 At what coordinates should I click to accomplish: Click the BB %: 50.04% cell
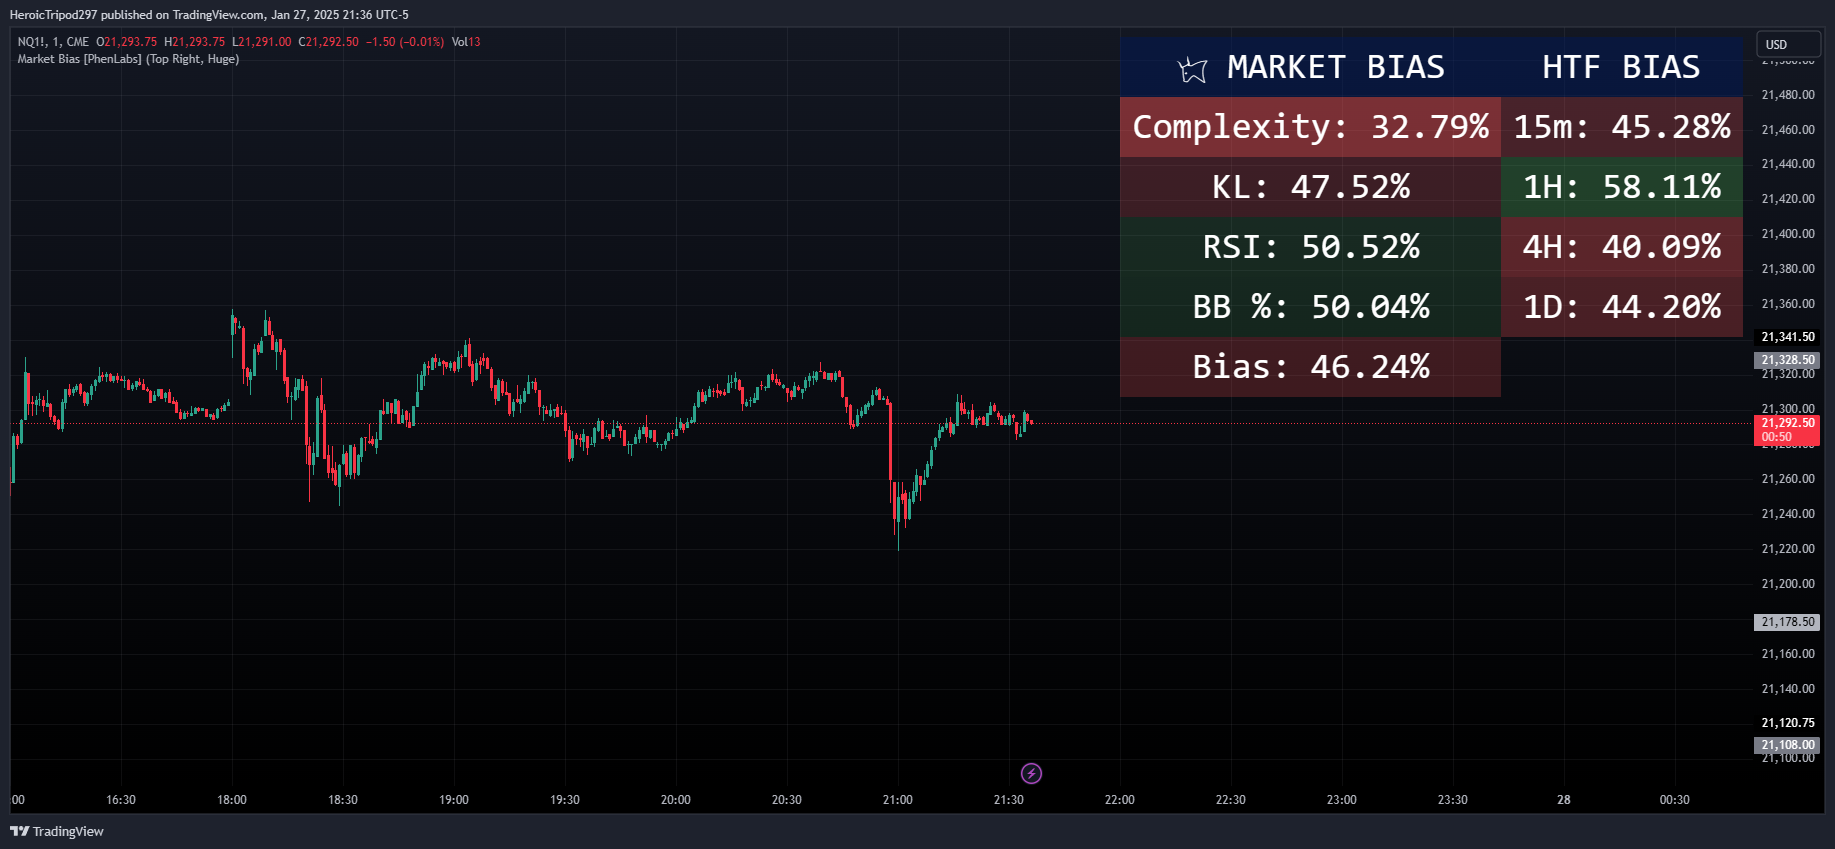[1310, 307]
